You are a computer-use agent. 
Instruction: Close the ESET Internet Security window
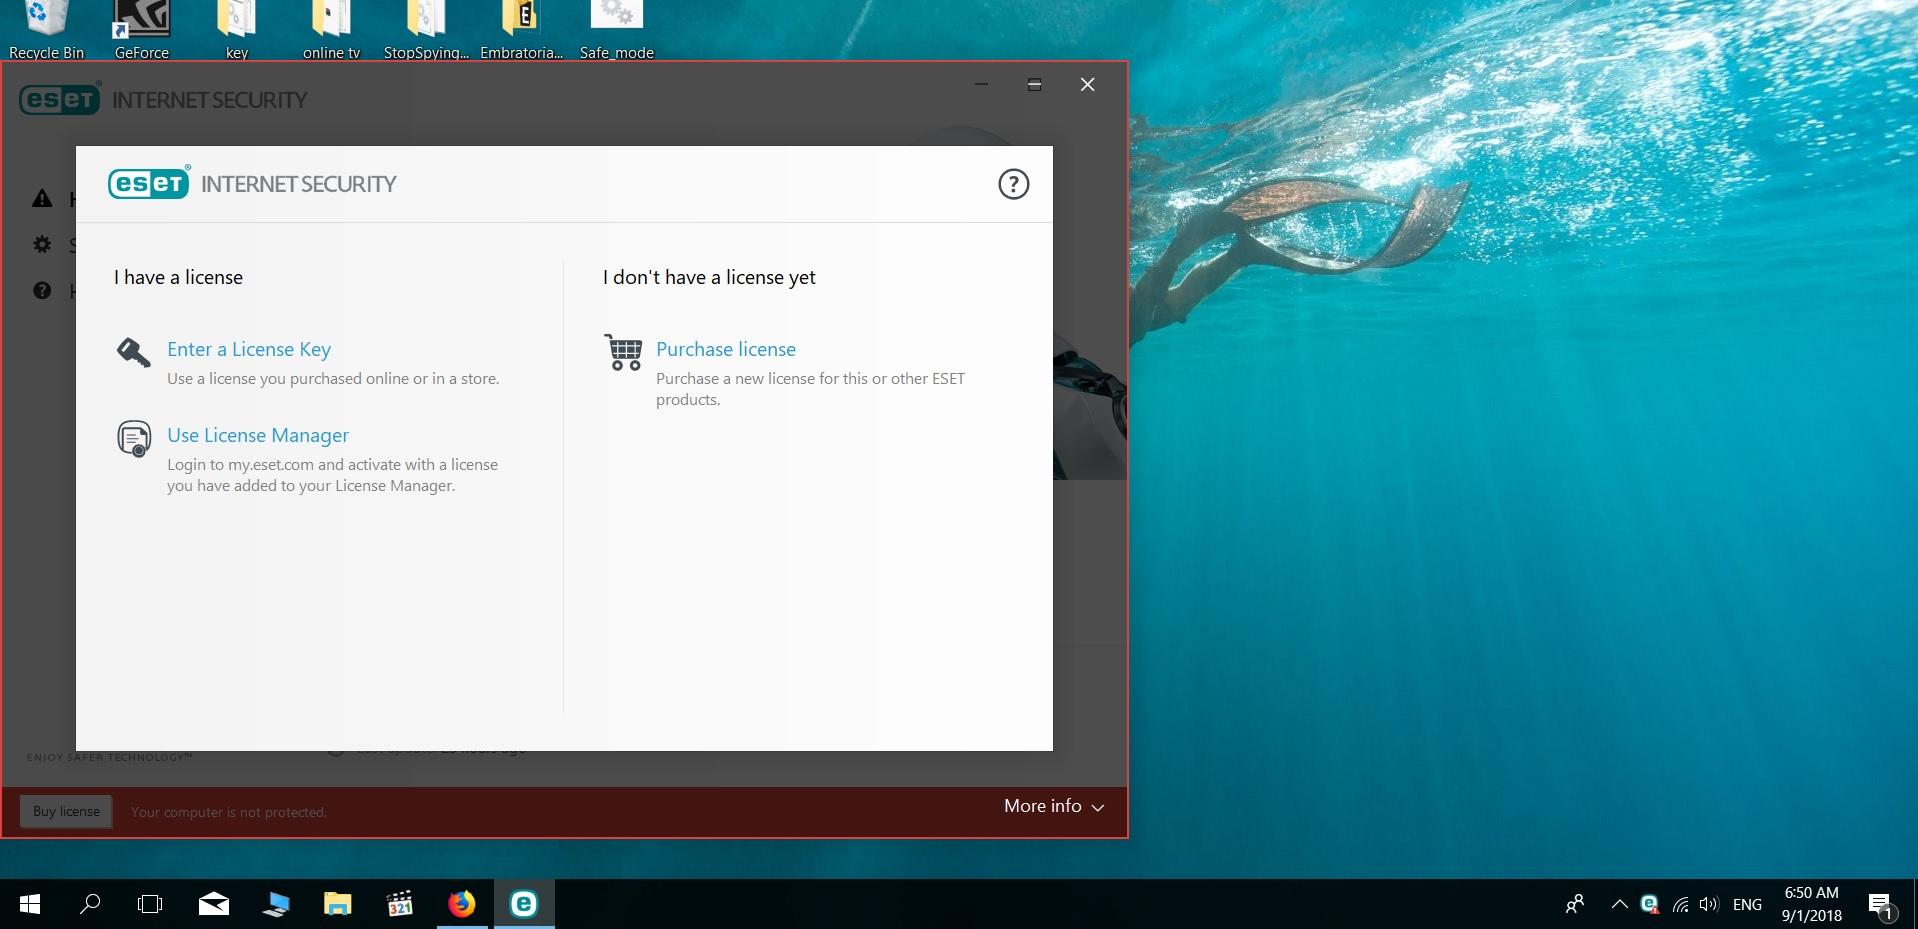click(1087, 85)
